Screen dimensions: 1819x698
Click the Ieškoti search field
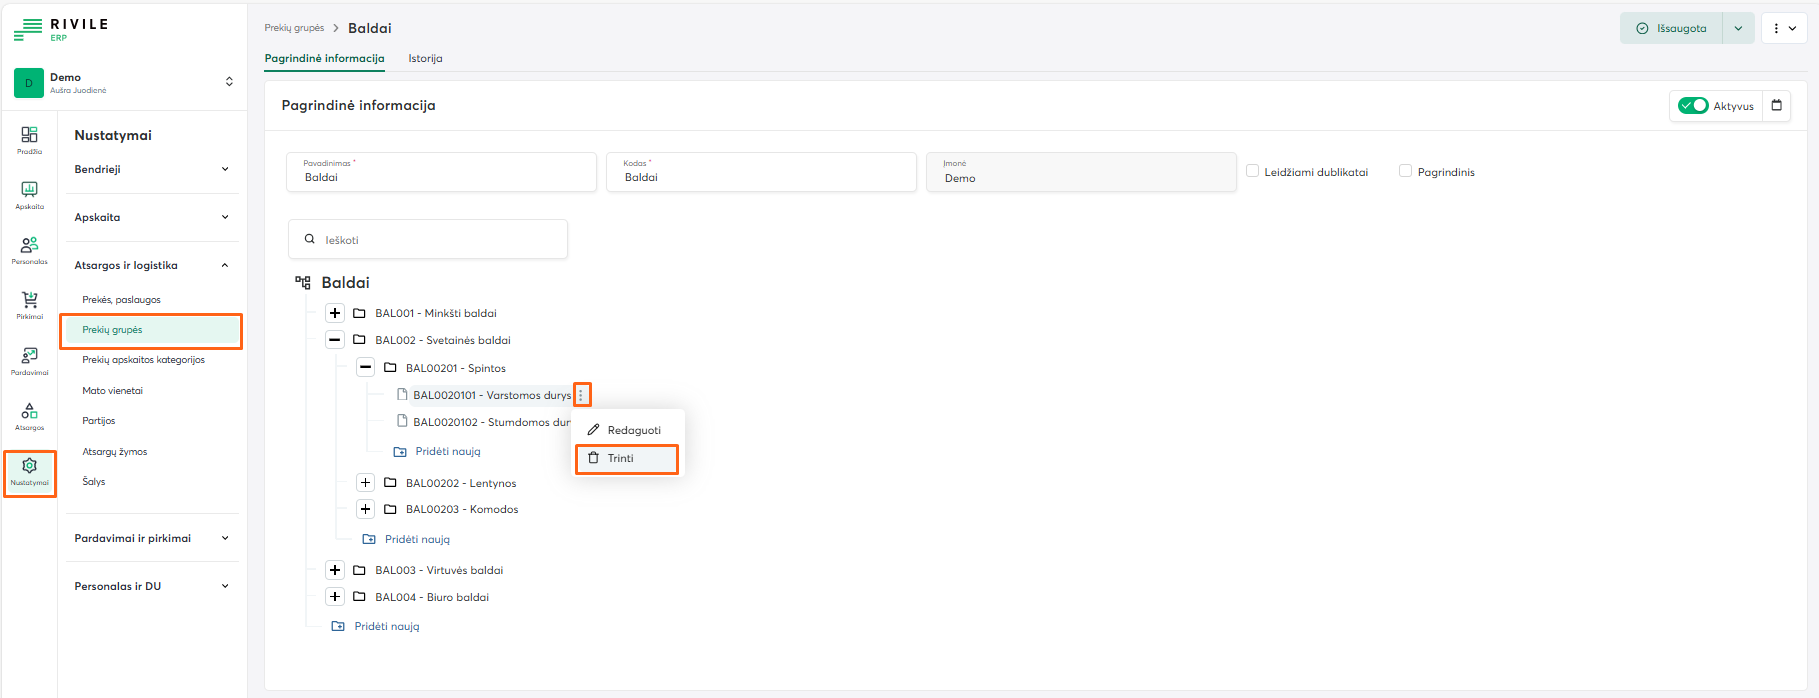tap(428, 240)
